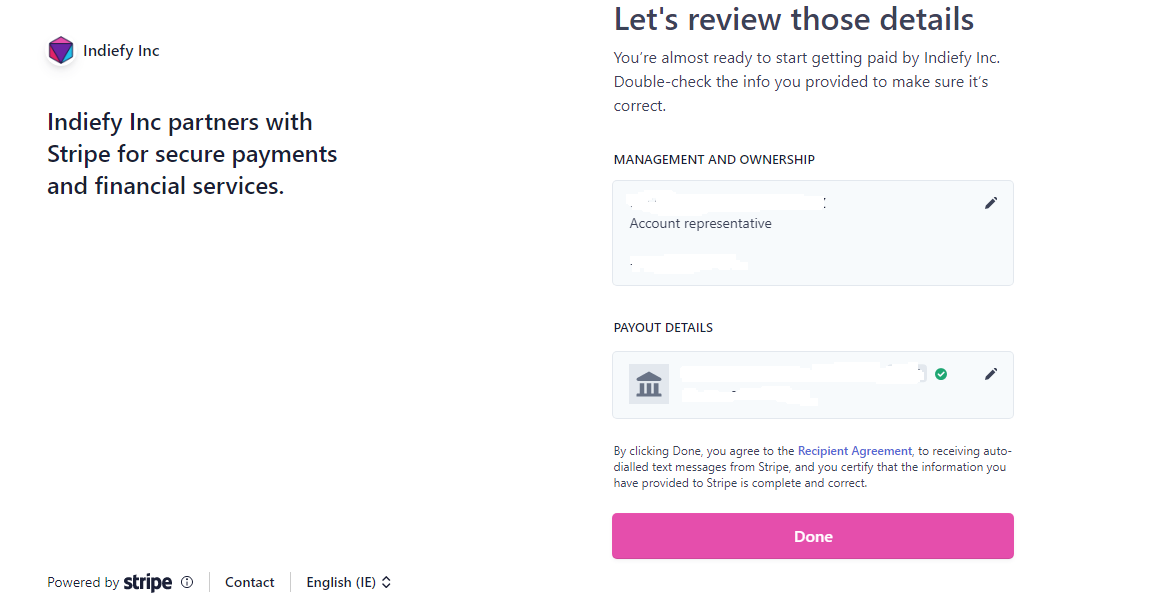Click the Management and Ownership heading
Viewport: 1151px width, 609px height.
[x=714, y=159]
